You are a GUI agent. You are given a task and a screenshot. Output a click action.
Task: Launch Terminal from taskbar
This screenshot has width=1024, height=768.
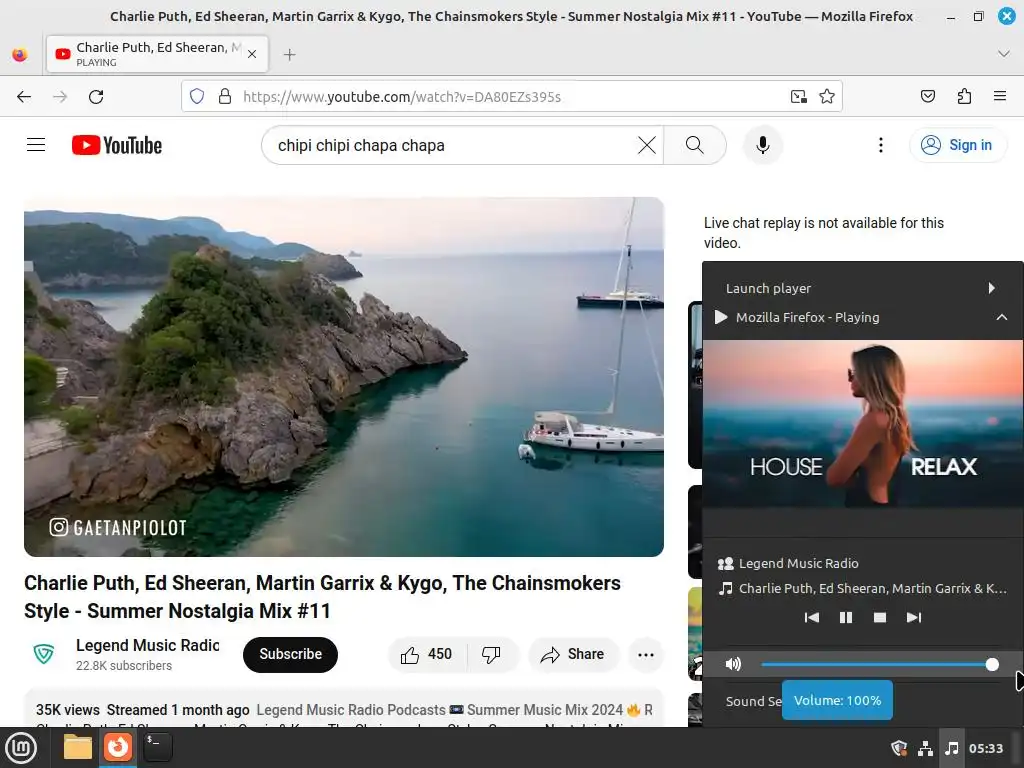click(157, 748)
